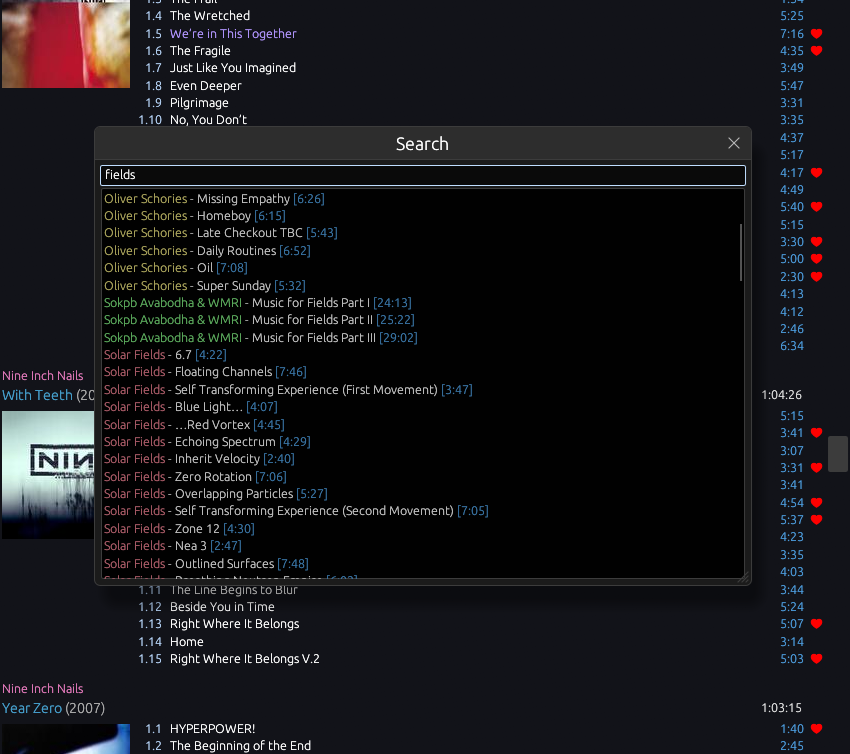This screenshot has width=850, height=754.
Task: Select 'Solar Fields - Zero Rotation' result
Action: 194,477
